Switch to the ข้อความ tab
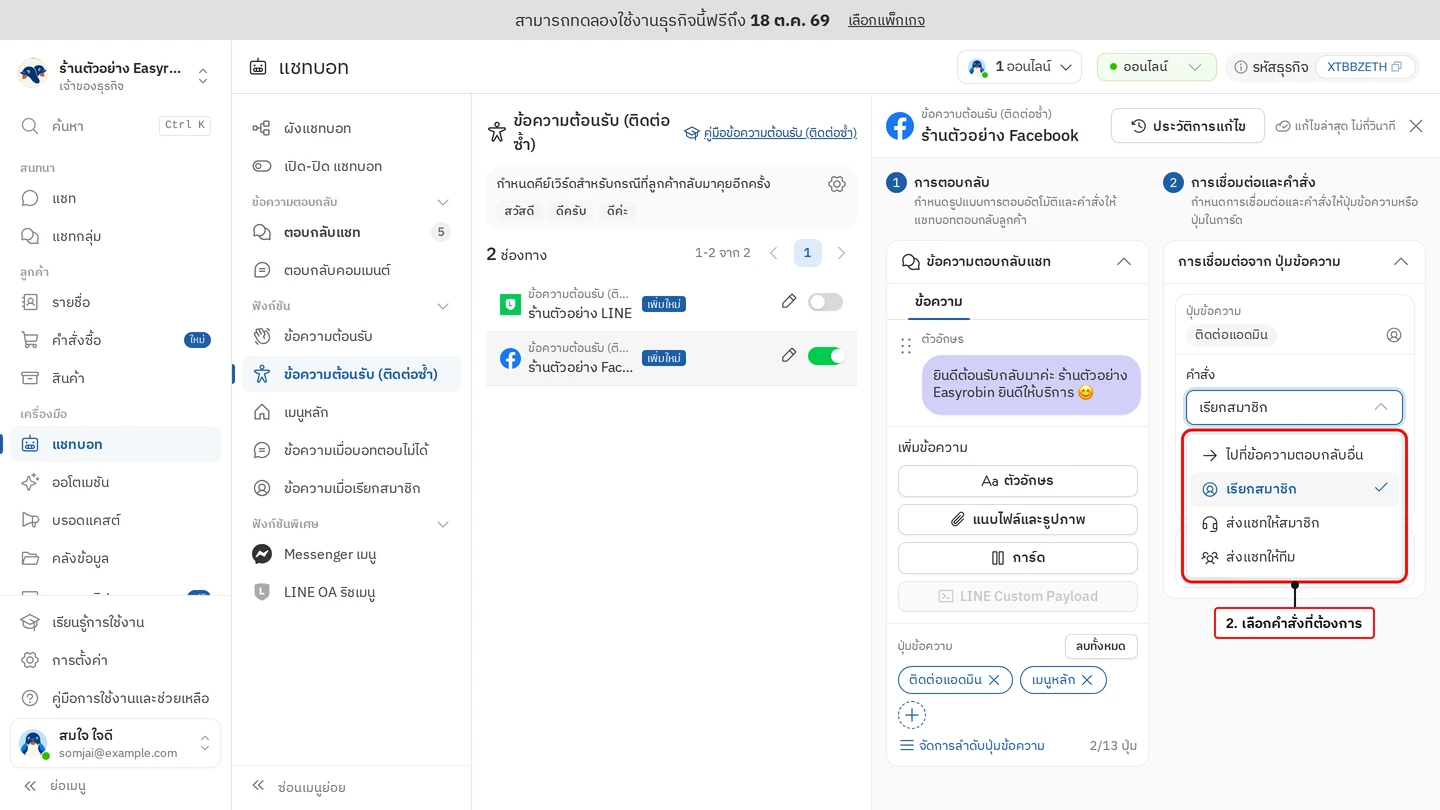1440x810 pixels. point(939,301)
